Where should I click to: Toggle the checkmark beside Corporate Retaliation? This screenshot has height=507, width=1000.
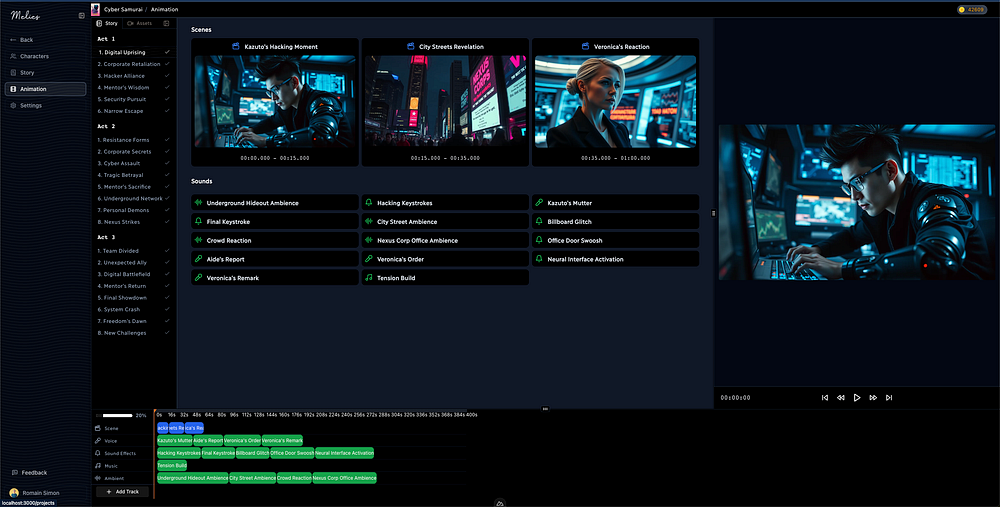(167, 64)
